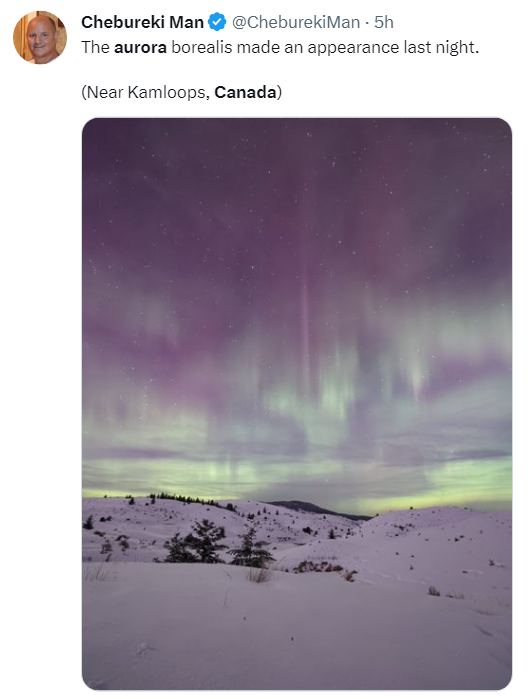Open the attached aurora photo
Screen dimensions: 529x699
pyautogui.click(x=297, y=404)
